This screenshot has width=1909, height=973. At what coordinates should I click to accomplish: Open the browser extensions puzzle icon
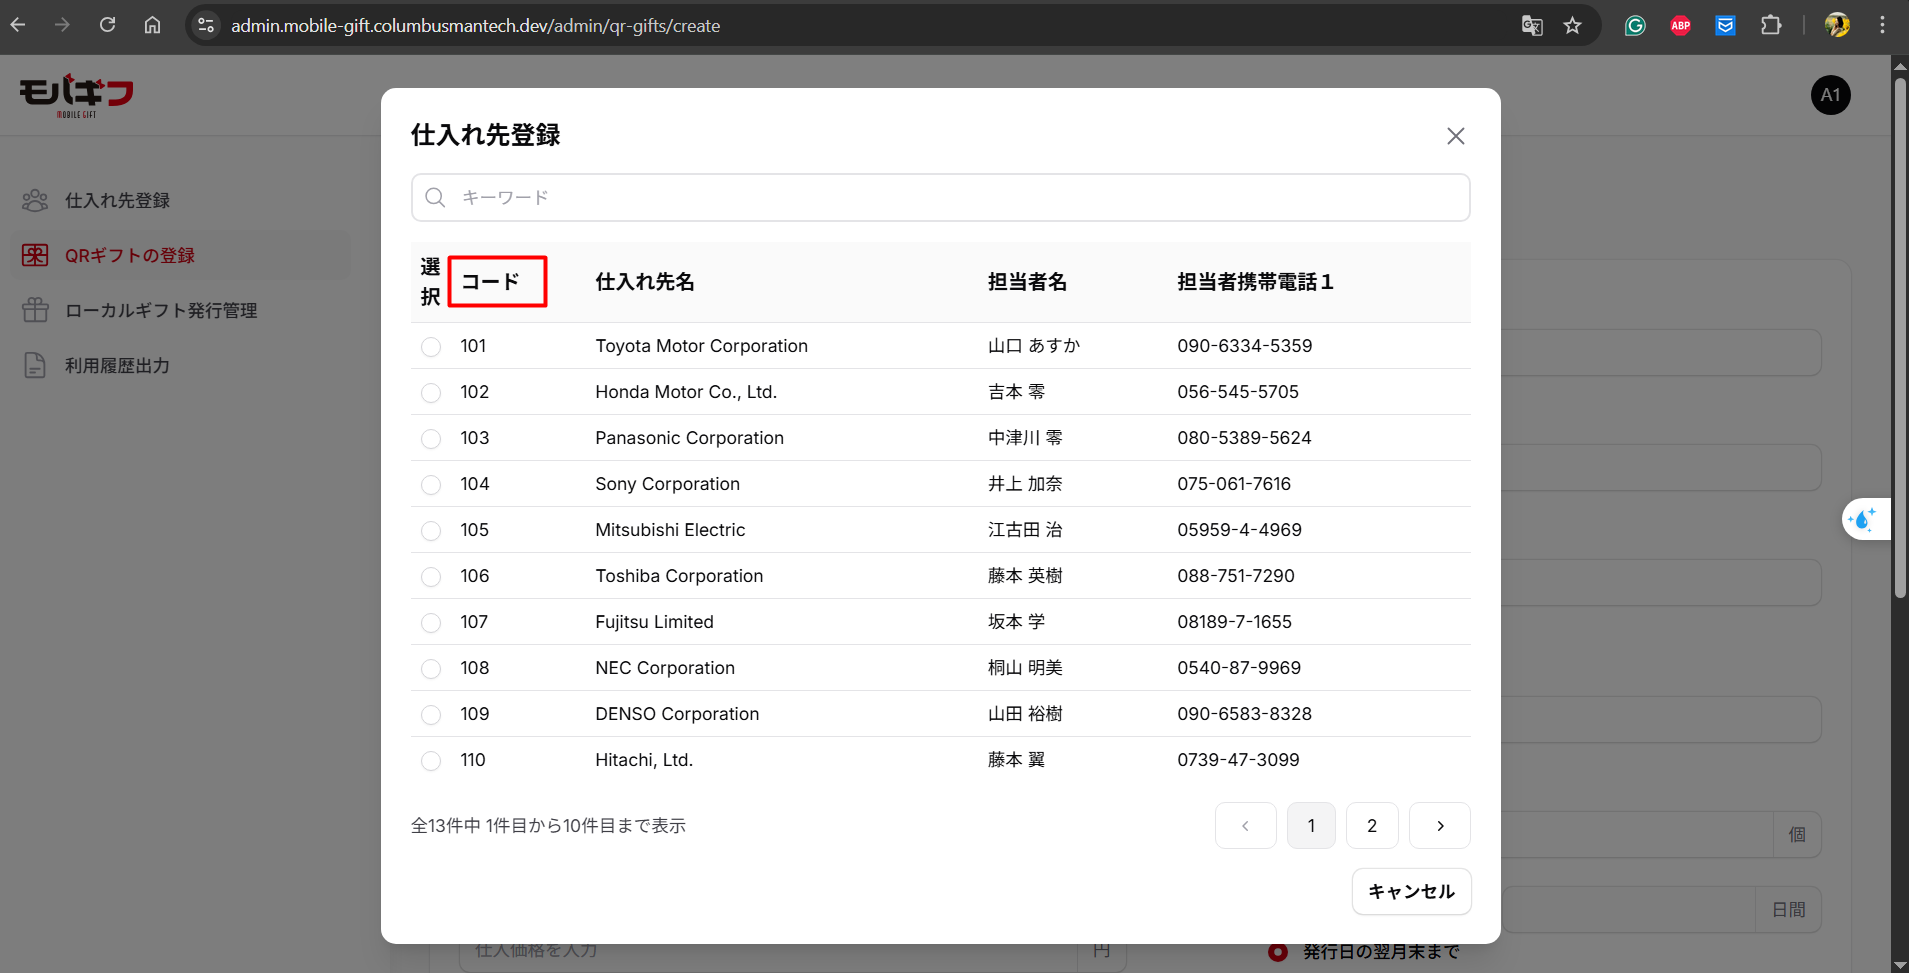[x=1771, y=26]
